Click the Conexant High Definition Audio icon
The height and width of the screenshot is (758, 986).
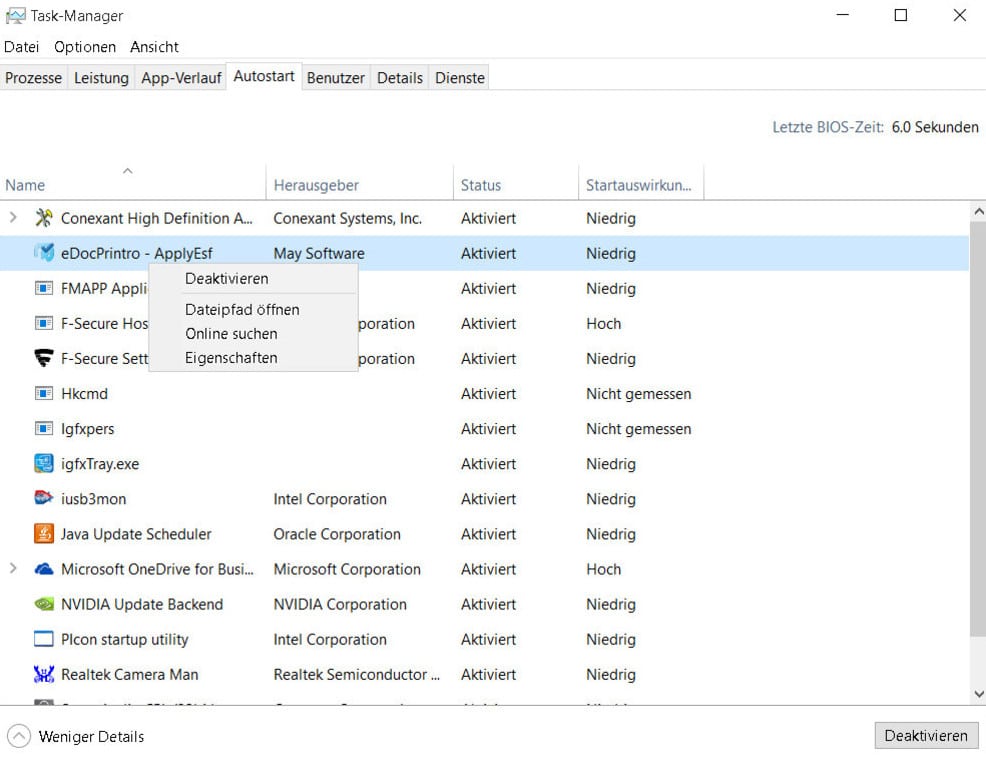(43, 218)
